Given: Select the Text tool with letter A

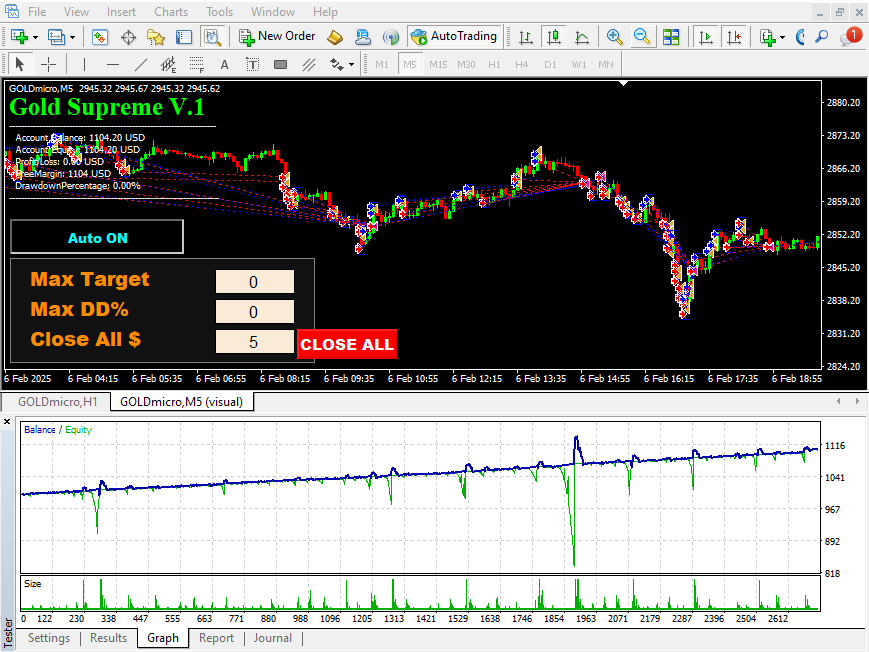Looking at the screenshot, I should pyautogui.click(x=224, y=64).
